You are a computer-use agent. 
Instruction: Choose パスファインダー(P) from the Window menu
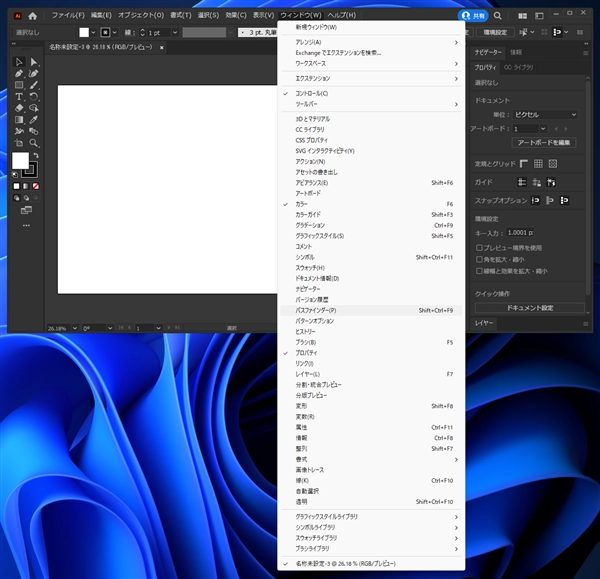point(371,310)
